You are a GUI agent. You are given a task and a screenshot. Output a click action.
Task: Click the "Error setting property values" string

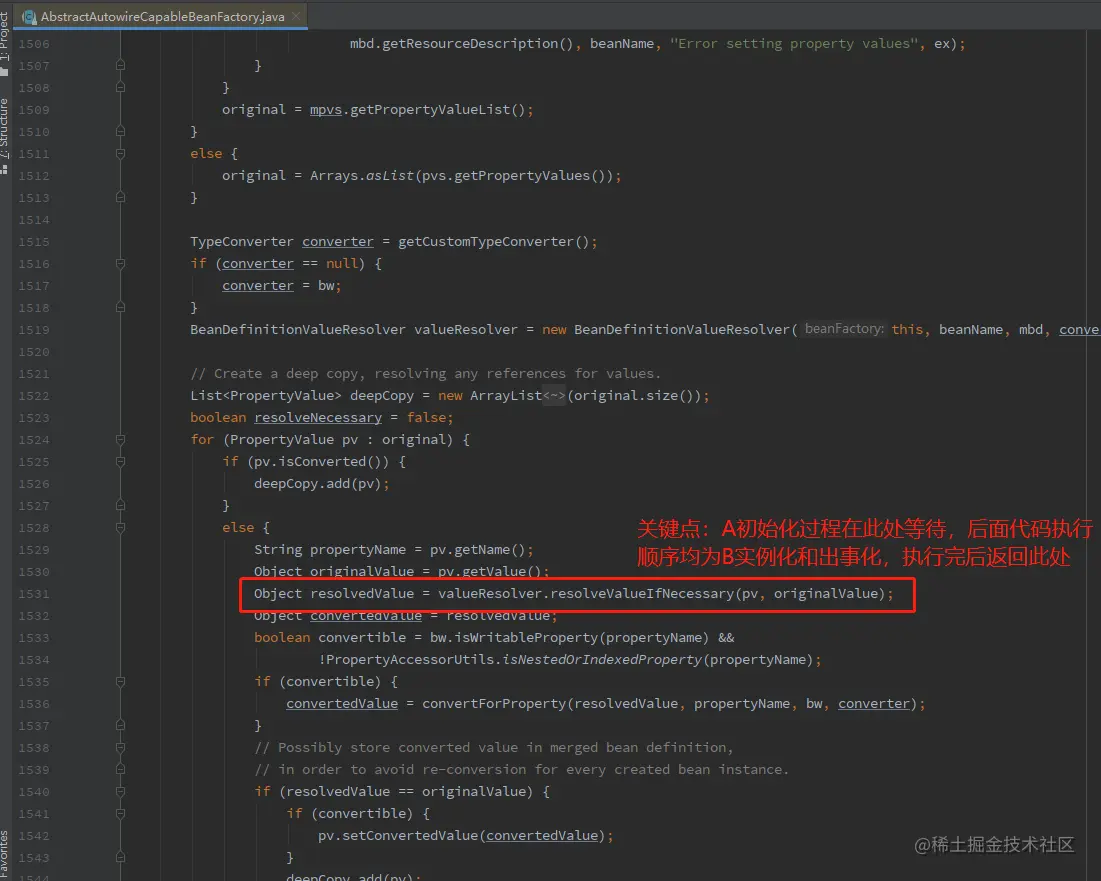click(x=793, y=44)
